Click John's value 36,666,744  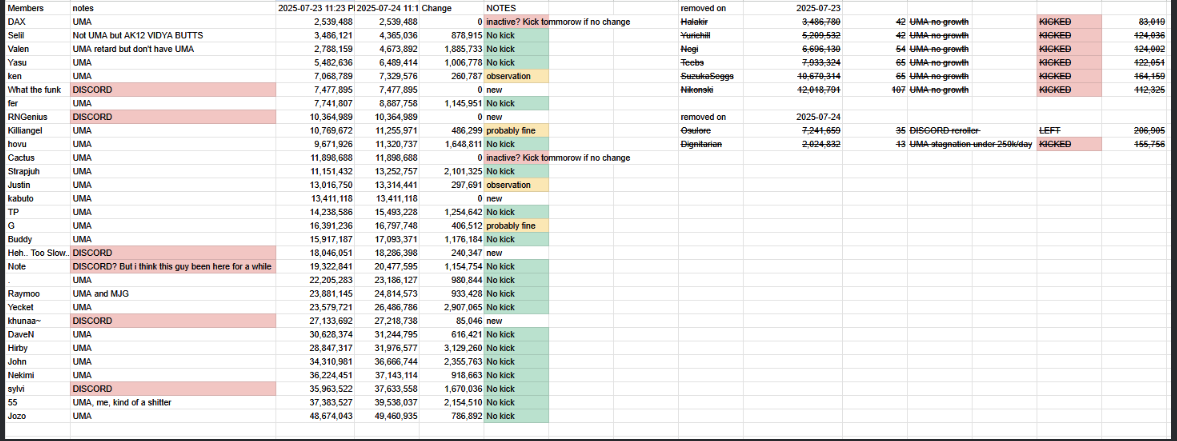[387, 361]
